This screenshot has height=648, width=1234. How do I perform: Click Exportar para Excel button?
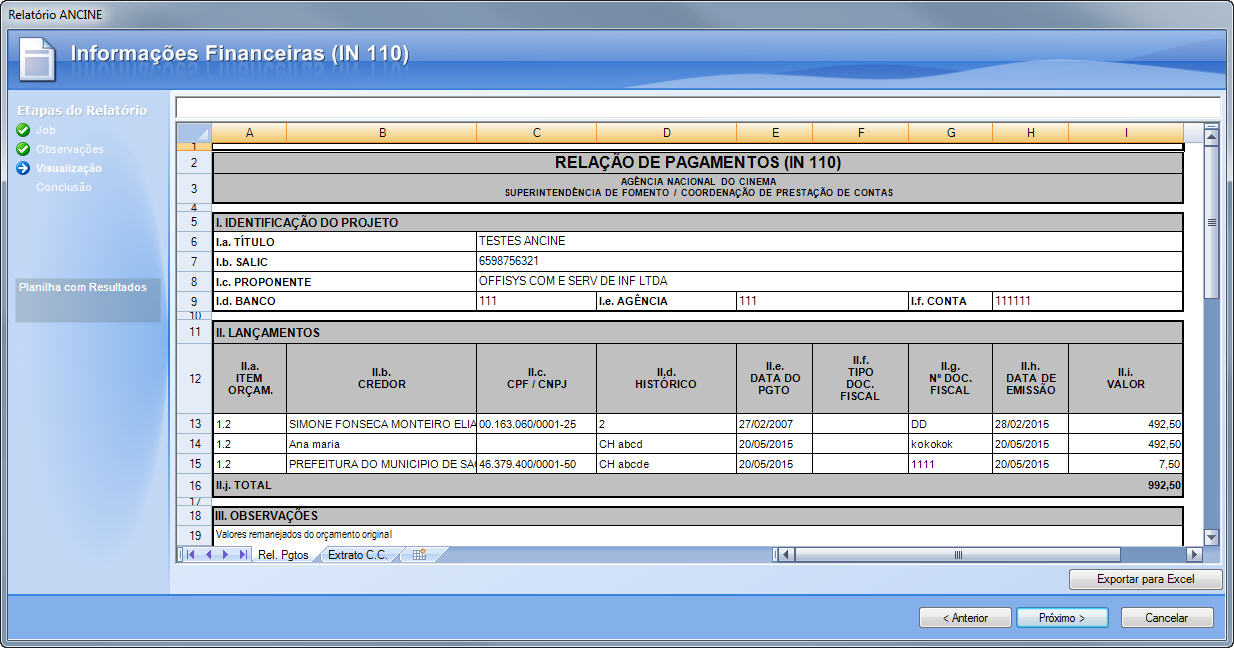1146,579
